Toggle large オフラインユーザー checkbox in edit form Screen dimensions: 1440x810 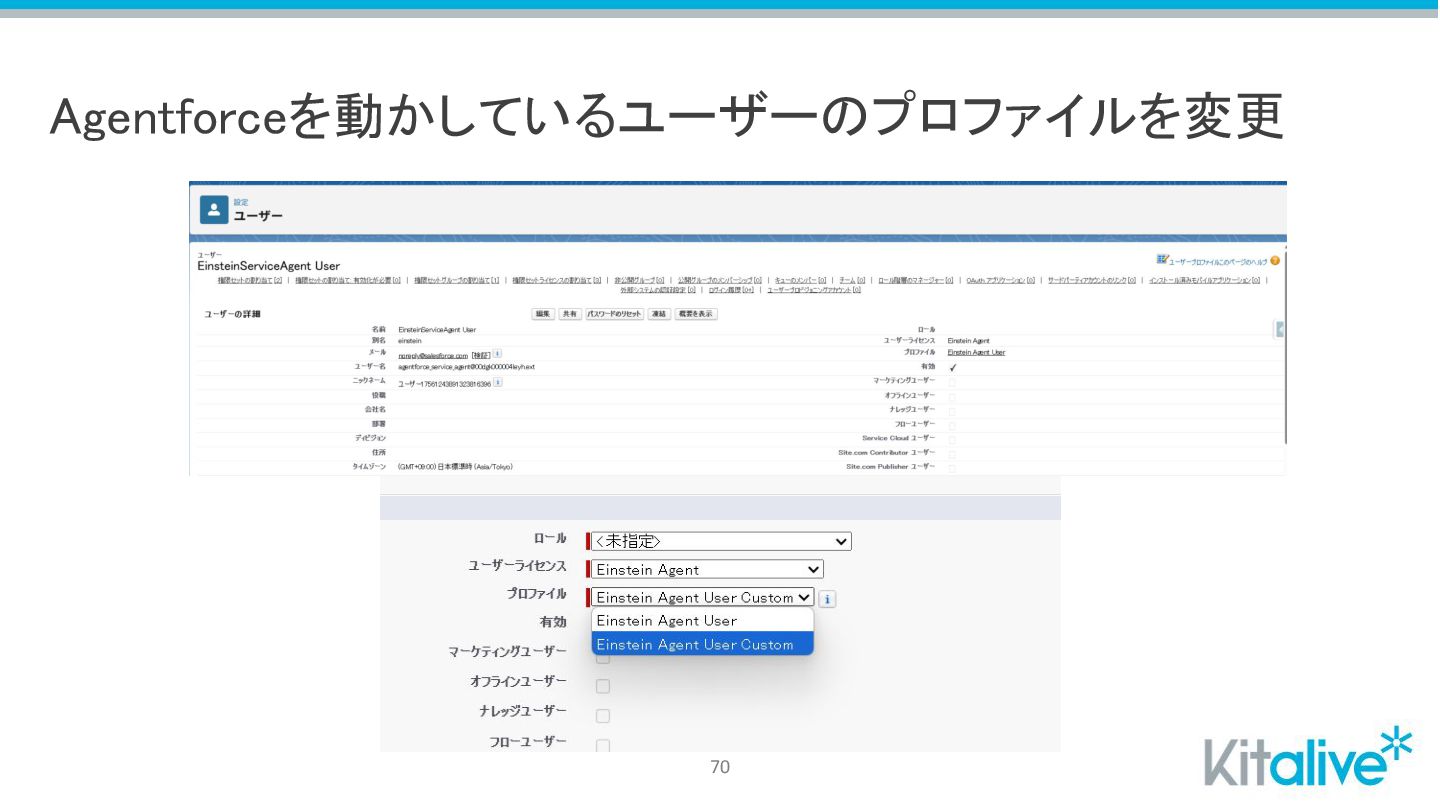[603, 686]
